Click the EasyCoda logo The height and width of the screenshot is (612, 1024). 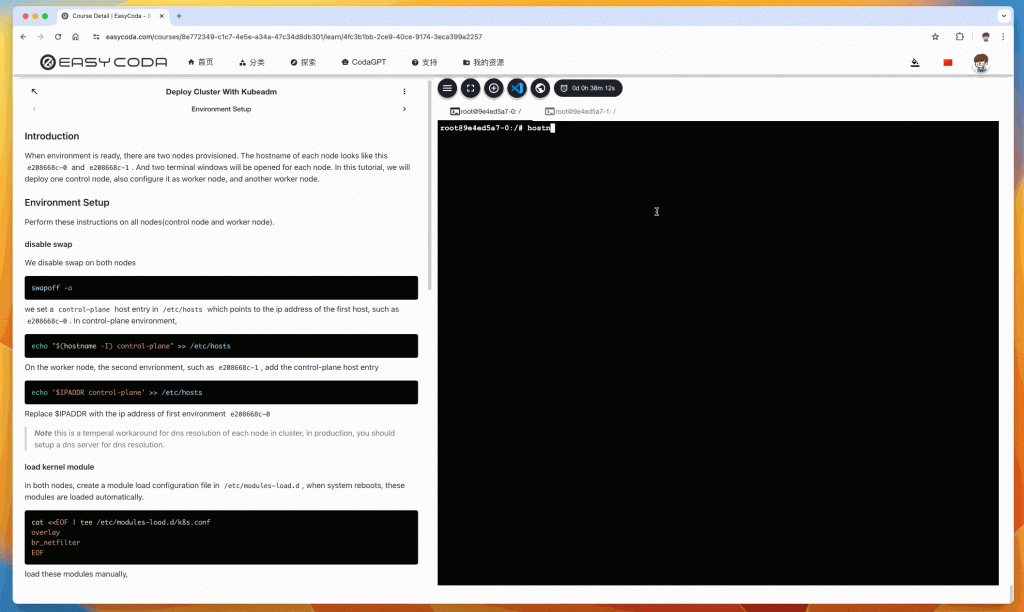click(103, 62)
